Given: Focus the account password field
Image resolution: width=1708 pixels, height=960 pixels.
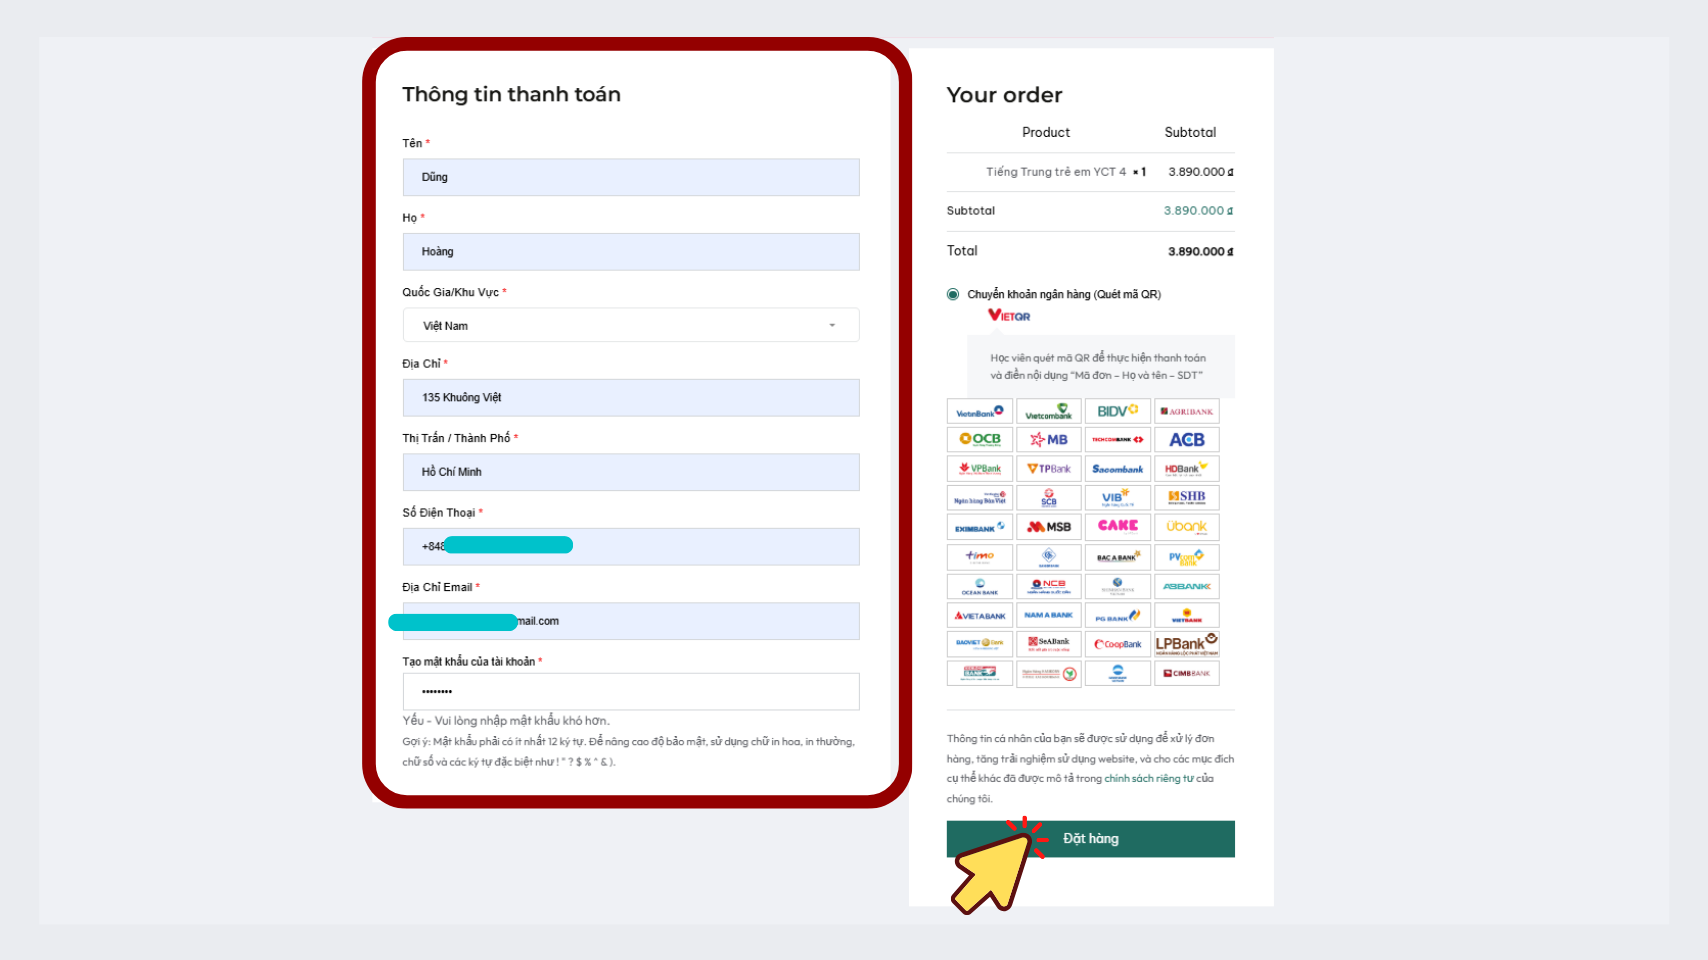Looking at the screenshot, I should click(631, 692).
